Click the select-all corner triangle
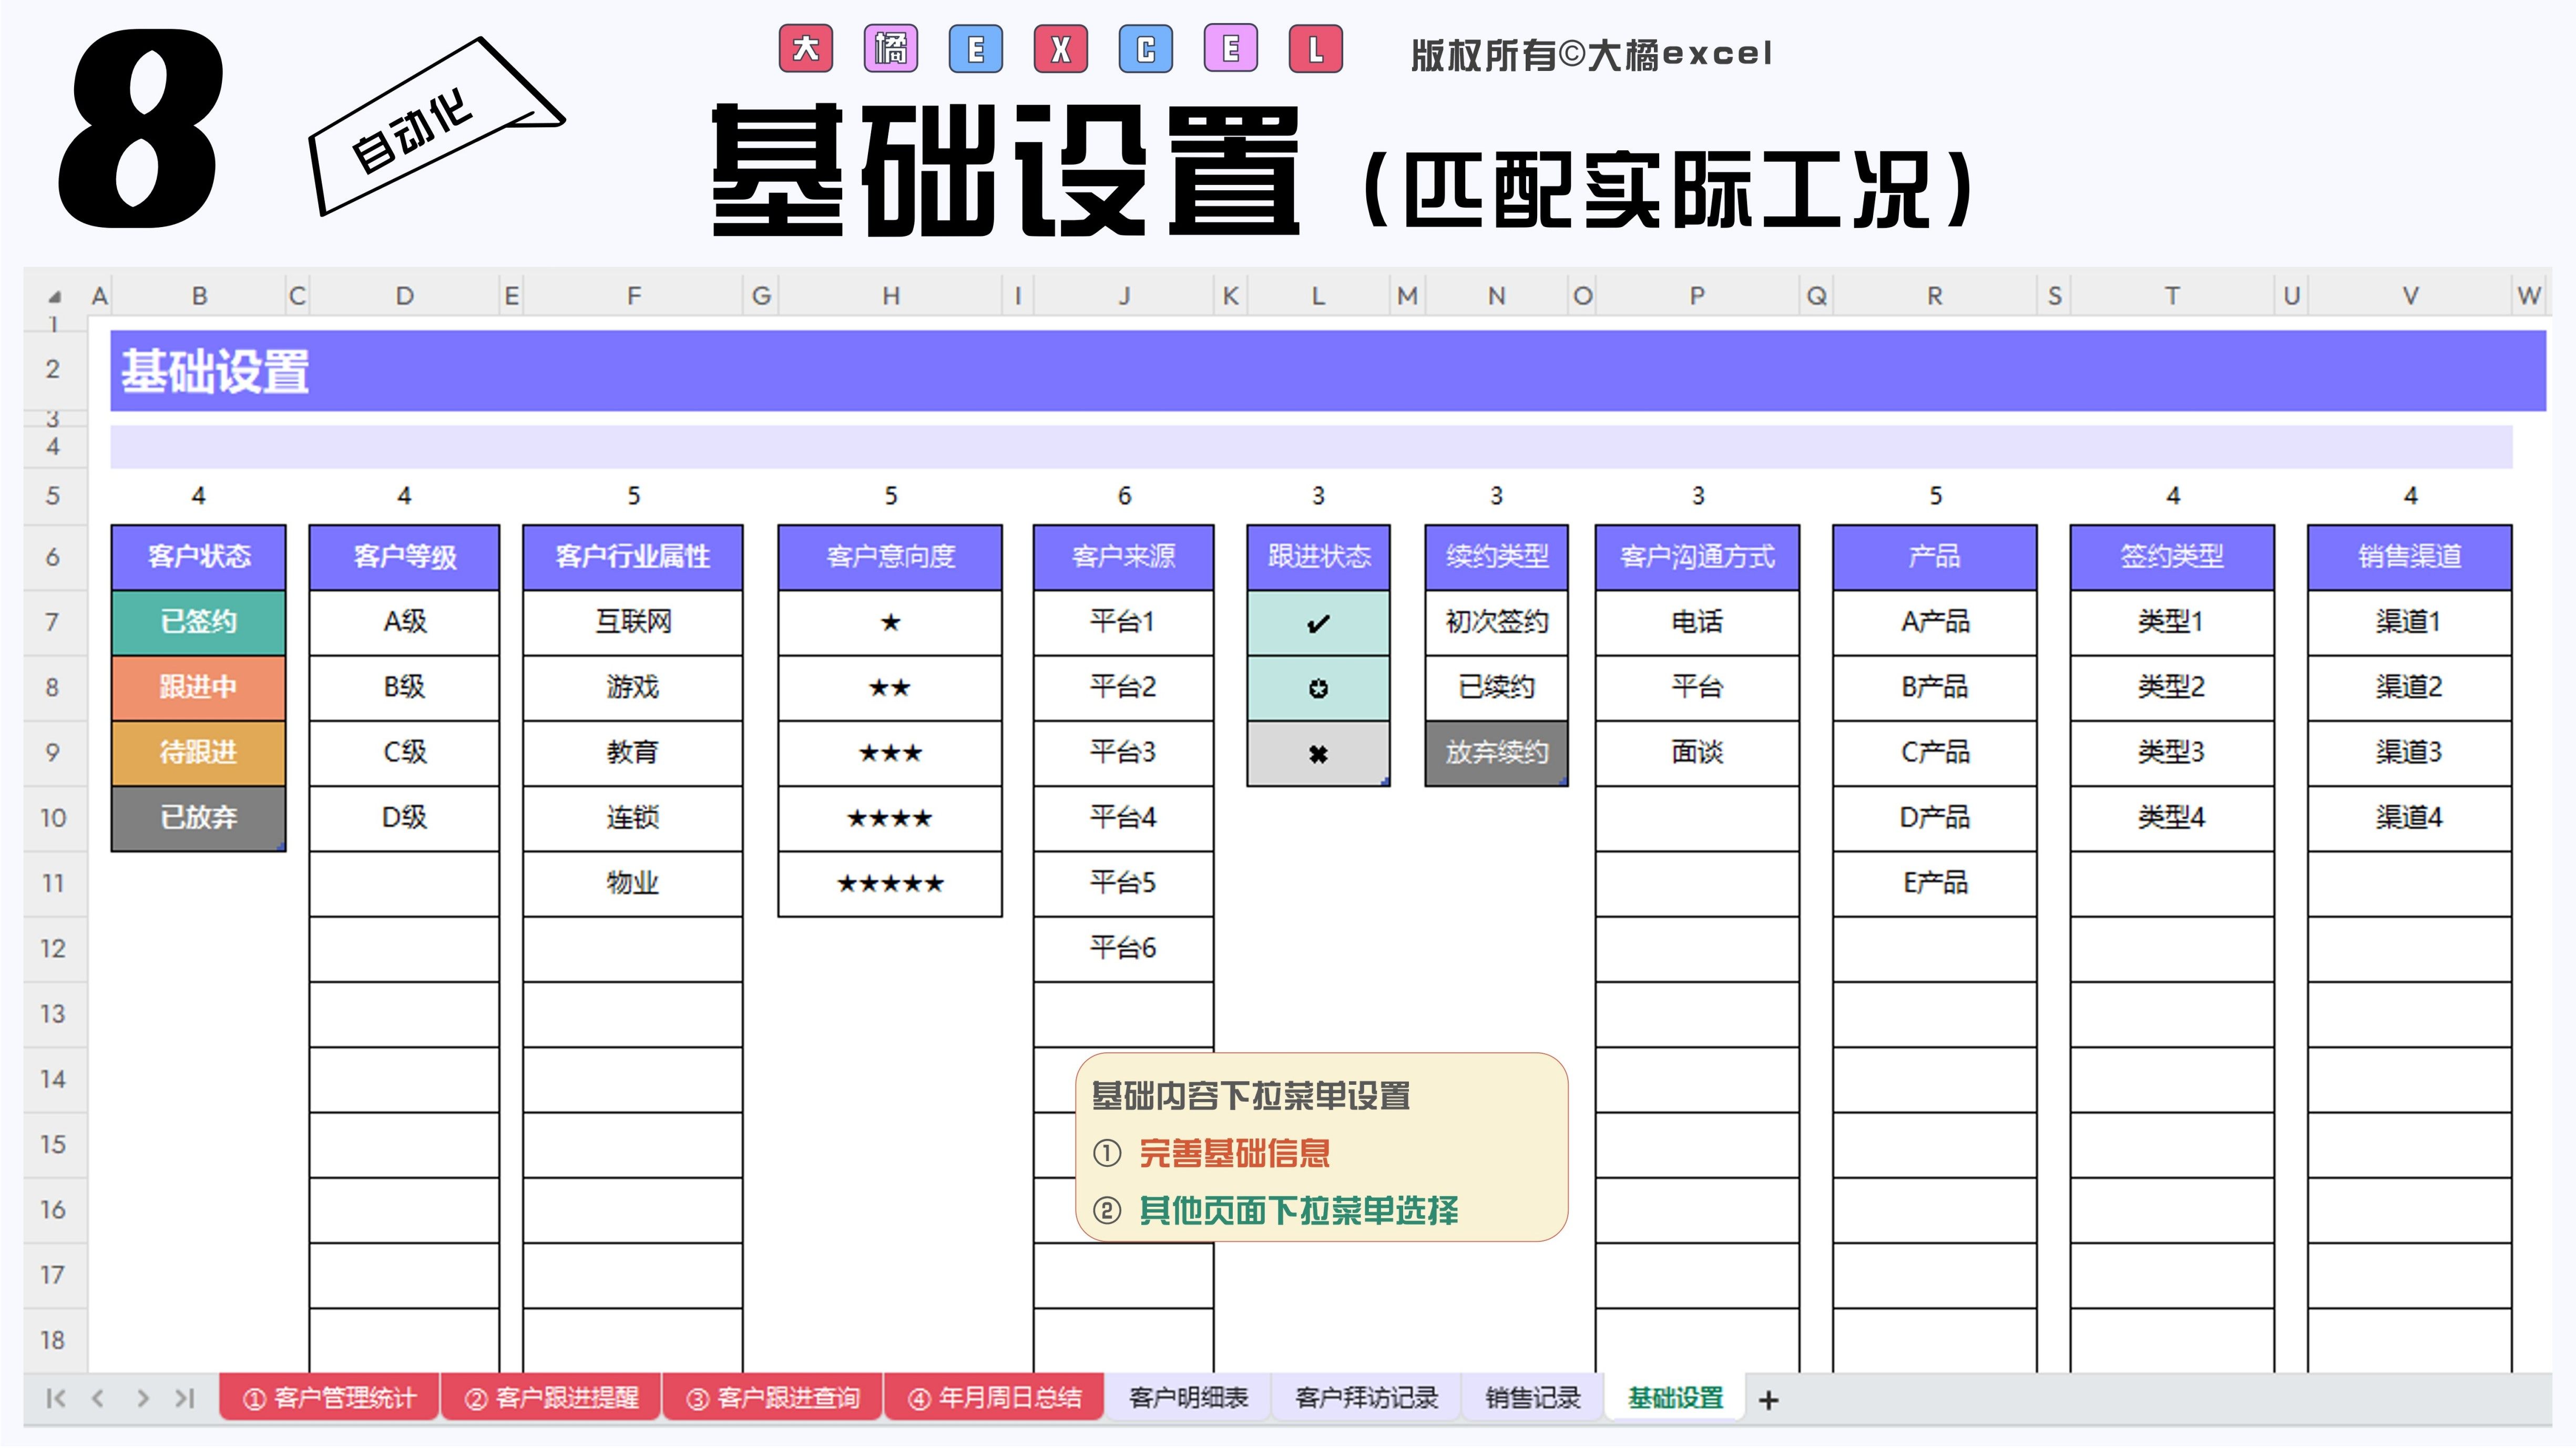 tap(55, 297)
